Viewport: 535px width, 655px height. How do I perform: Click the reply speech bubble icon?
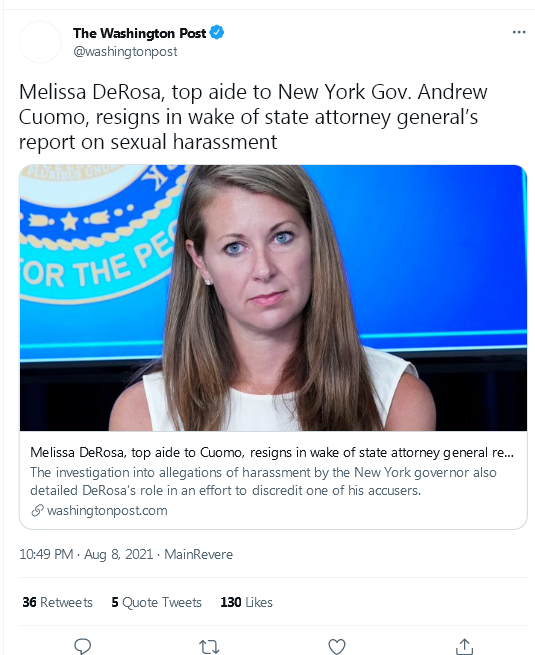[x=82, y=646]
